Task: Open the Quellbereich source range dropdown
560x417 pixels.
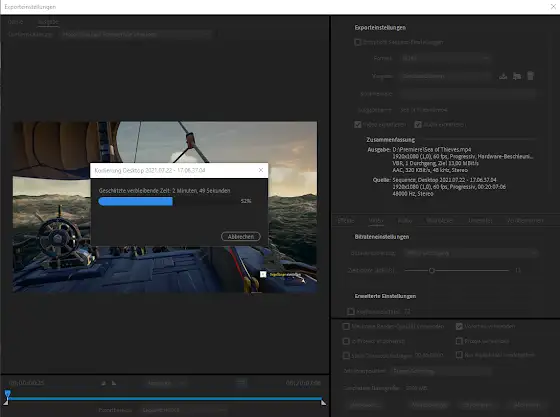Action: pos(184,410)
